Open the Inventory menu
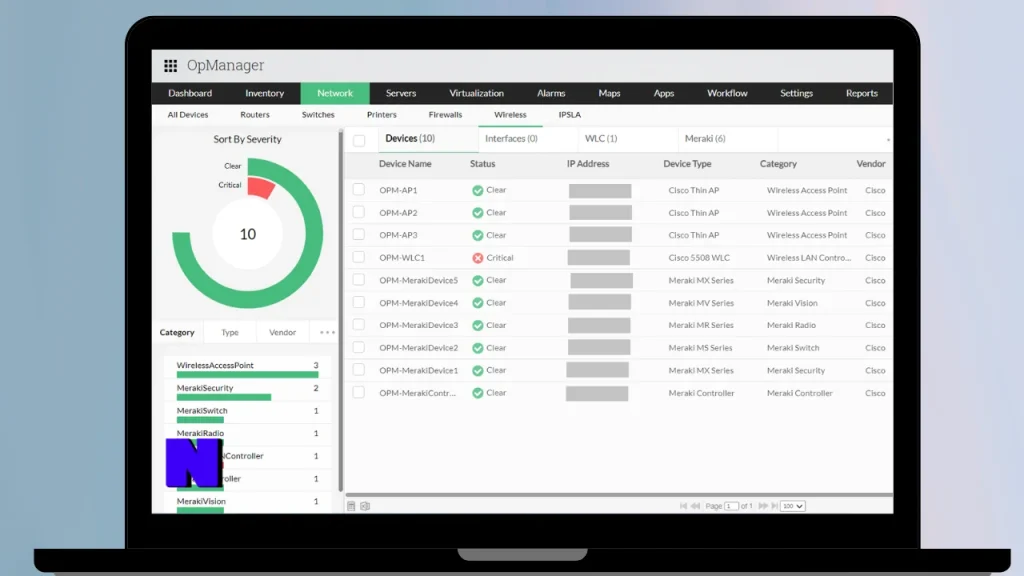 coord(264,93)
